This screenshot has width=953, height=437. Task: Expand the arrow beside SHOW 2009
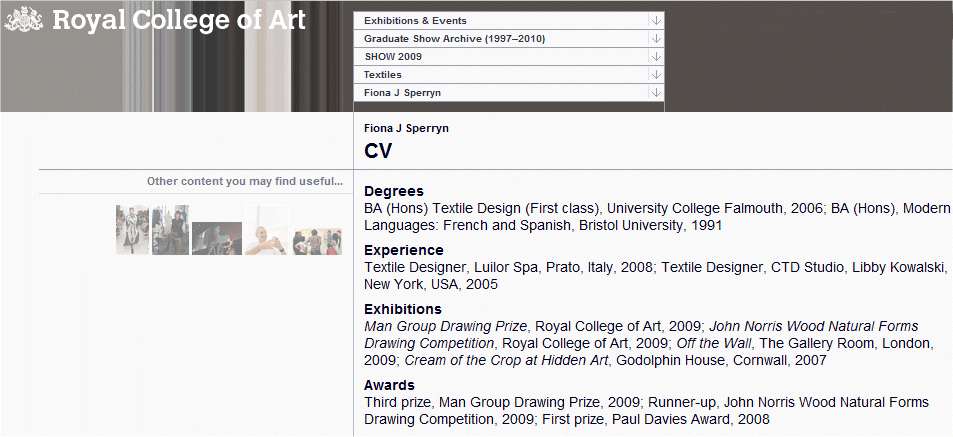656,57
